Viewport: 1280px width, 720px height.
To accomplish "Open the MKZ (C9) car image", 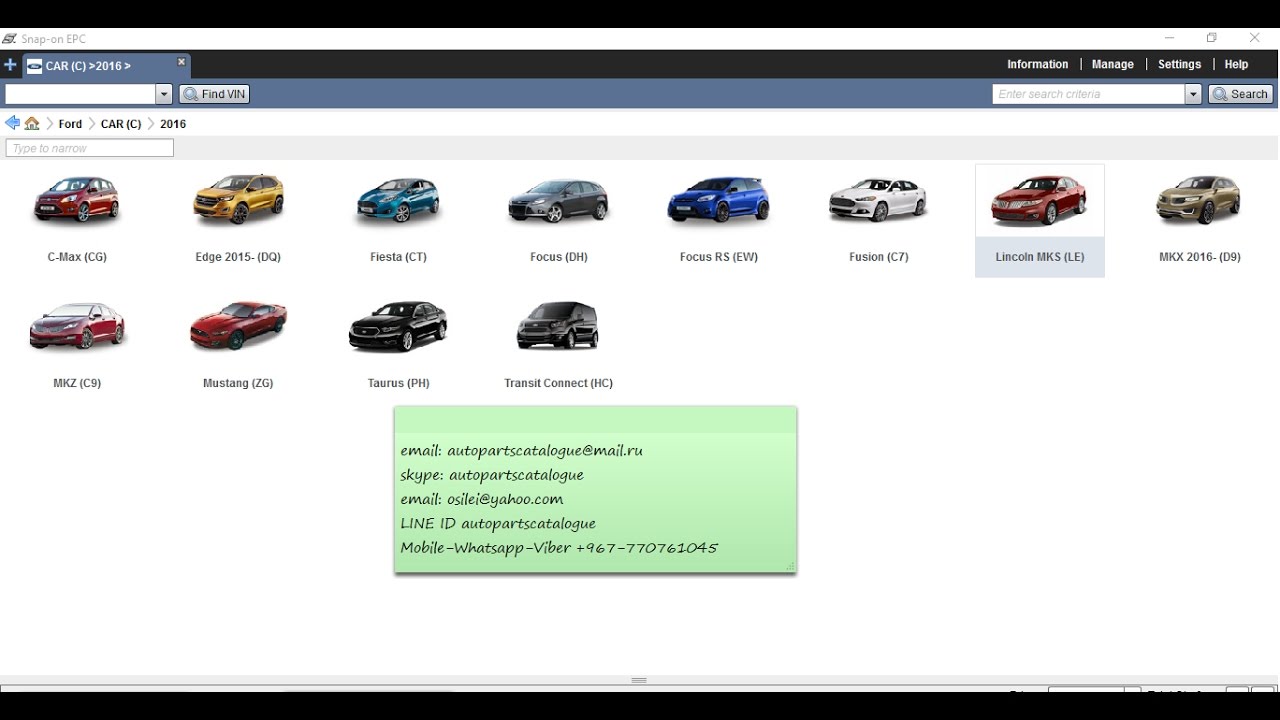I will (x=77, y=326).
